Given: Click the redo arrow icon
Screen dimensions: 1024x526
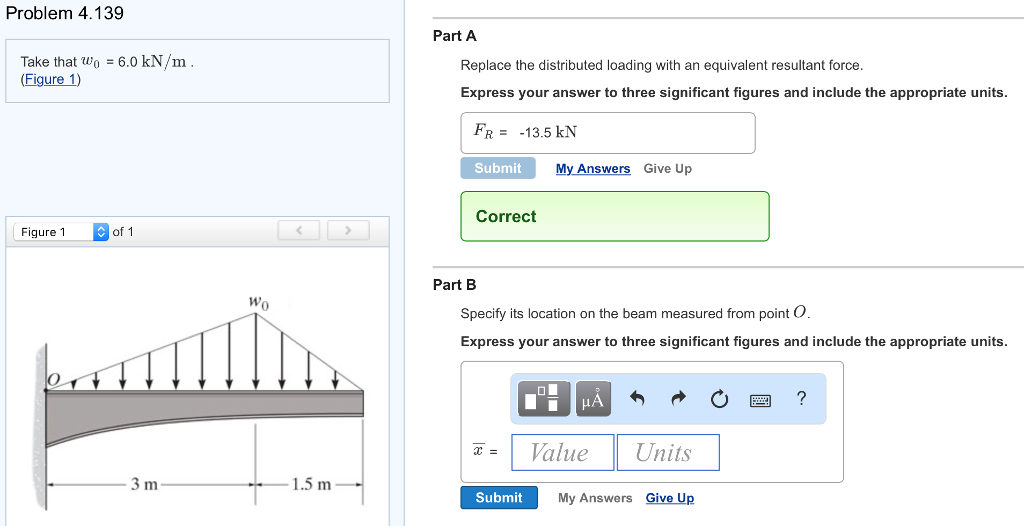Looking at the screenshot, I should click(x=679, y=399).
